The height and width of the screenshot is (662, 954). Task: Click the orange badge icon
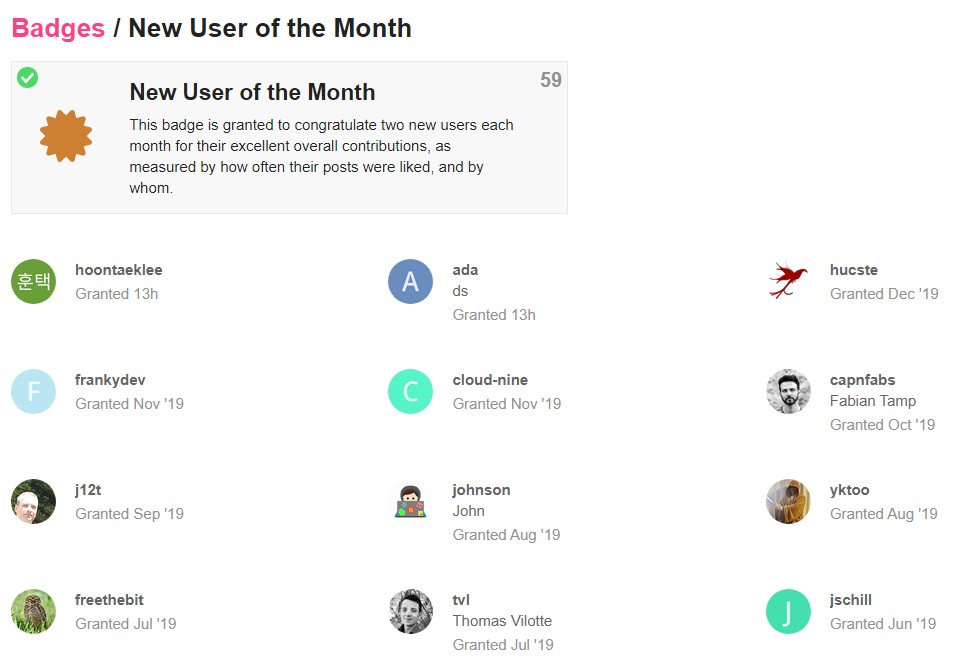click(x=66, y=136)
